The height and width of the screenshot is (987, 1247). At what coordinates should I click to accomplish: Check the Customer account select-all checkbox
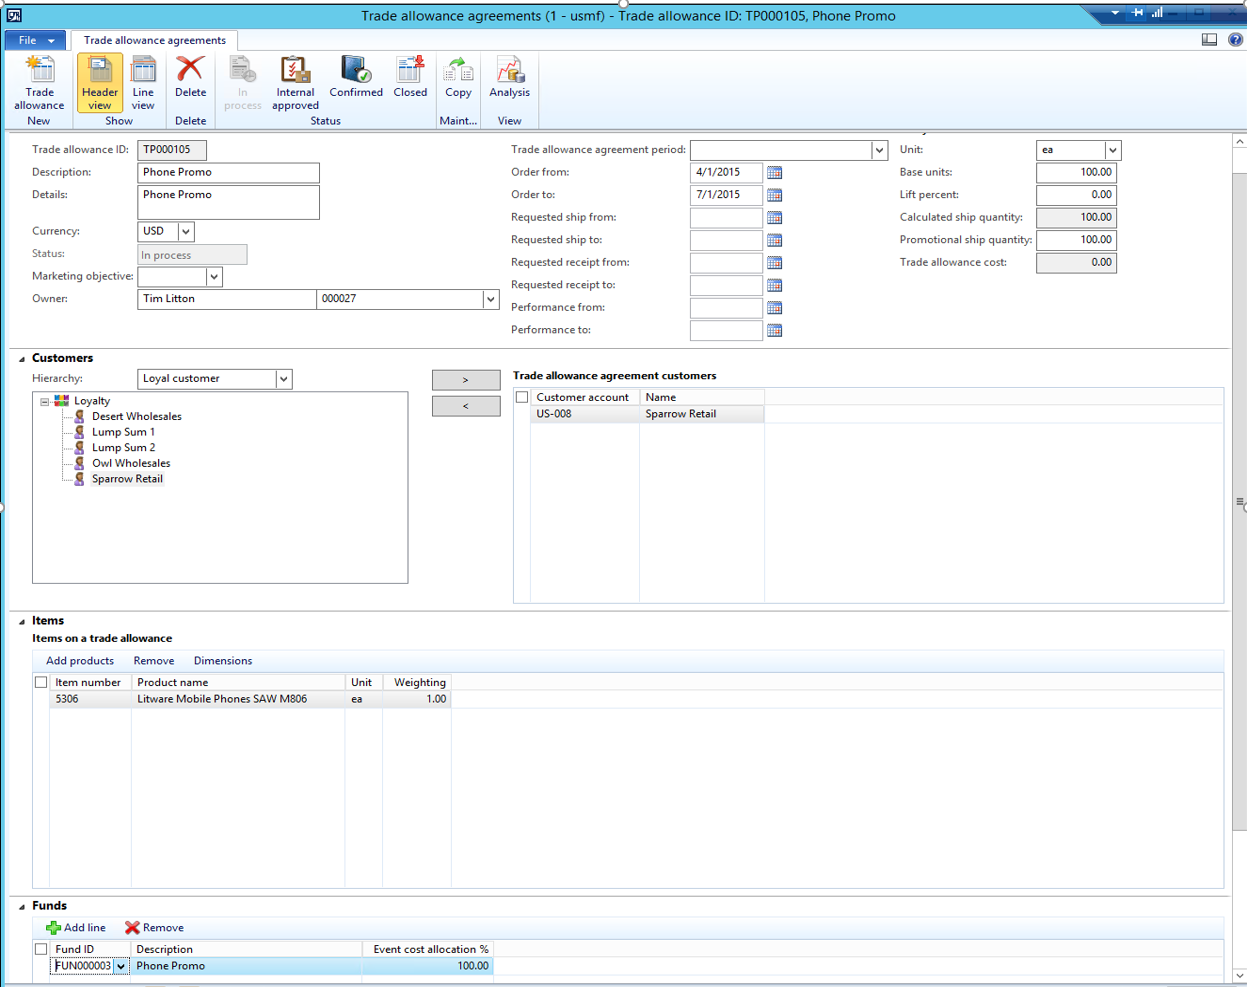coord(522,397)
